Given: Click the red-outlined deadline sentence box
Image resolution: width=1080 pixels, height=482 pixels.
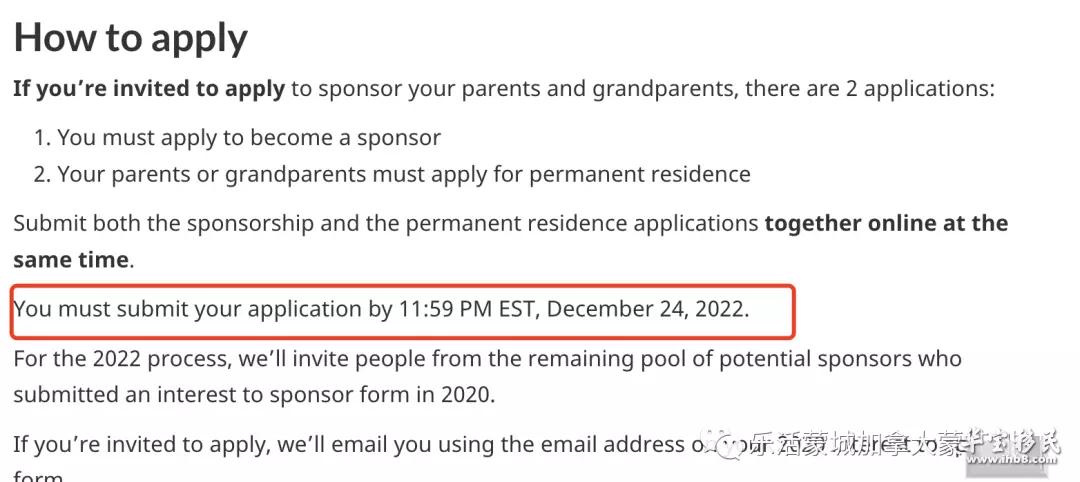Looking at the screenshot, I should coord(403,312).
